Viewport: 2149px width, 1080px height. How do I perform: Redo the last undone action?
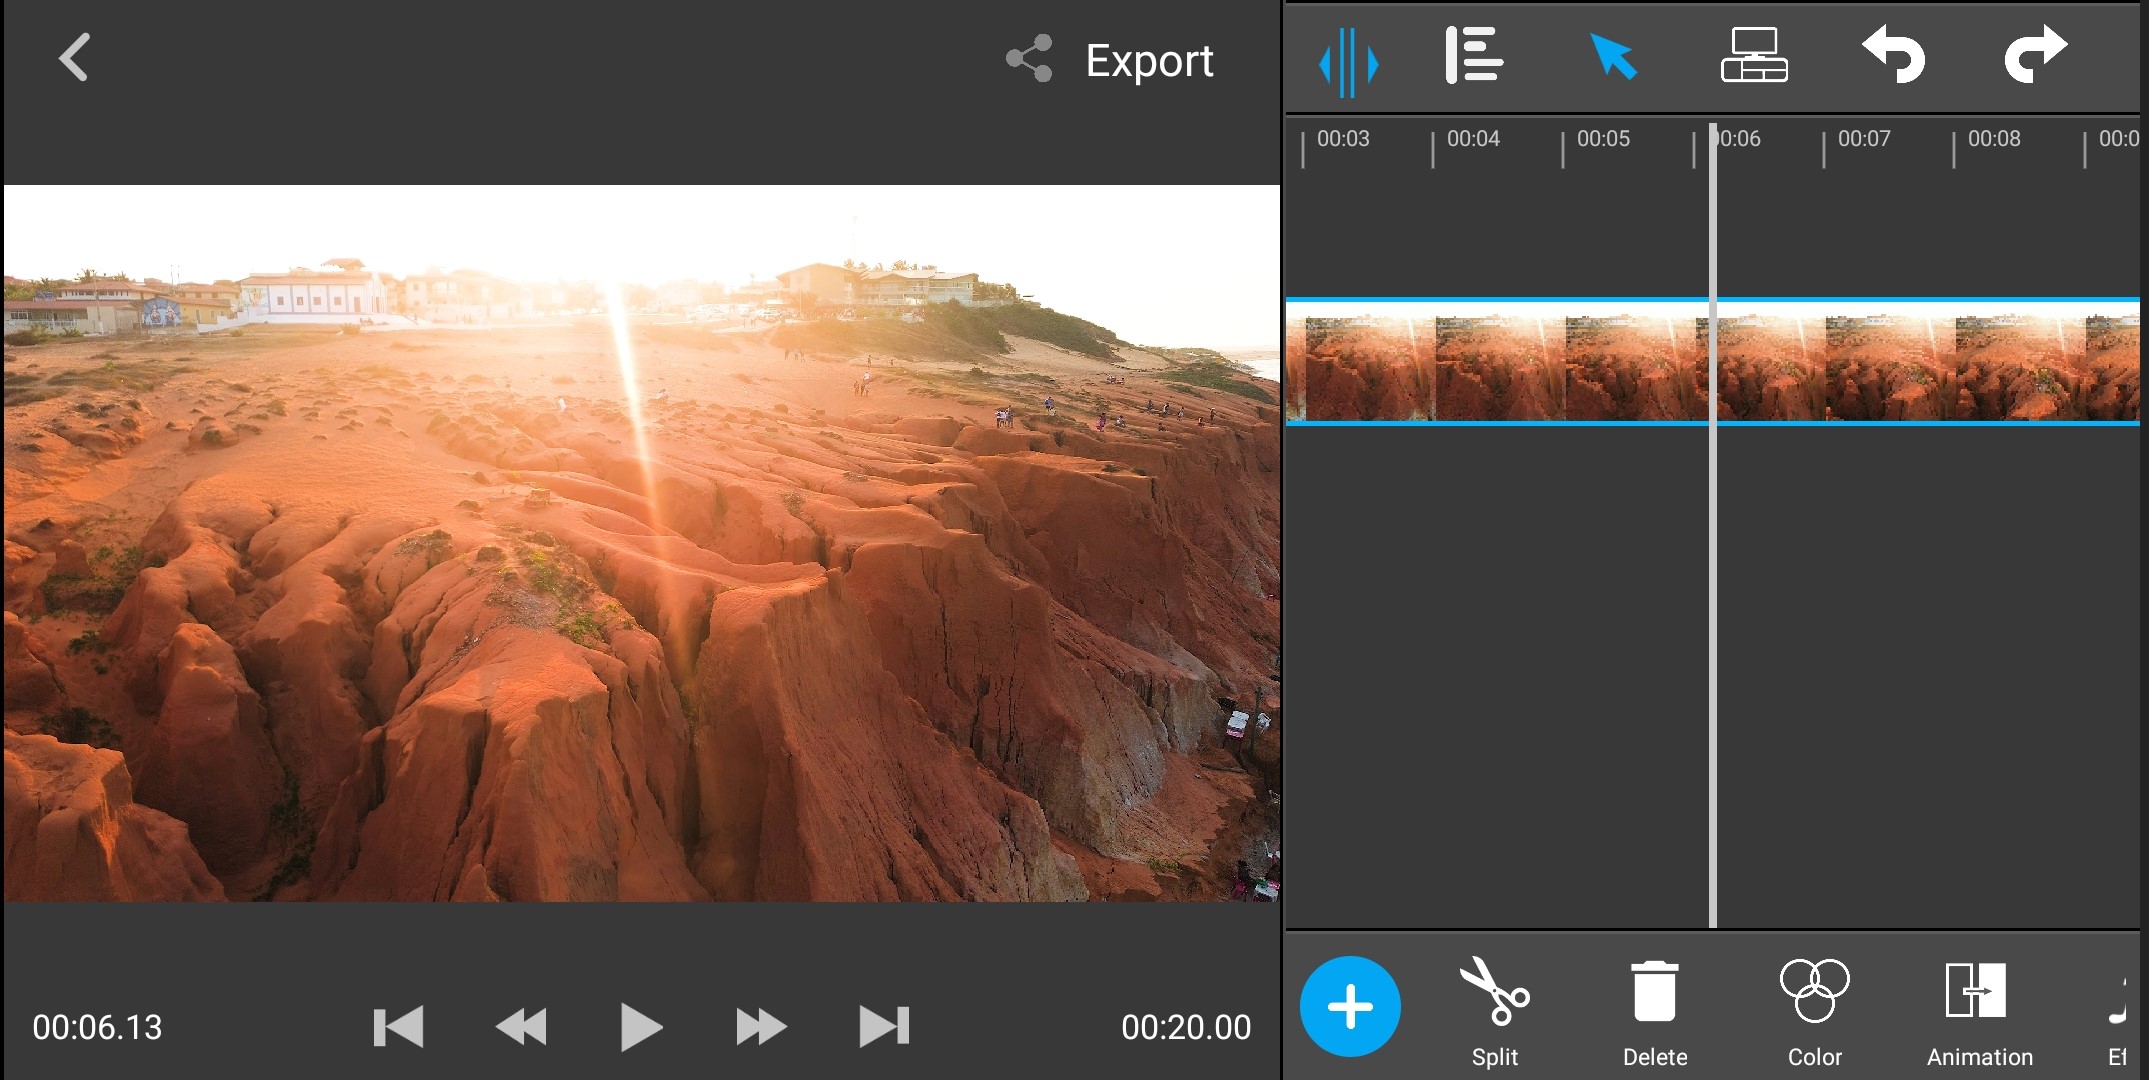(2034, 56)
